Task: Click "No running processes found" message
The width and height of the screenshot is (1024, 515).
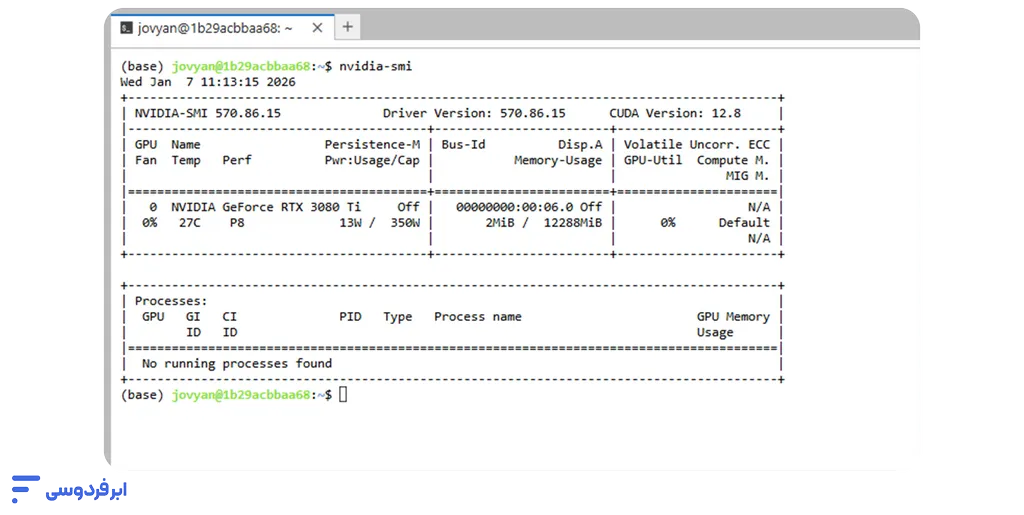Action: pos(236,363)
